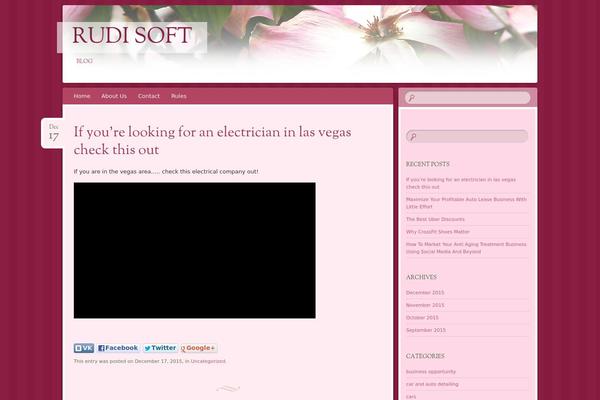Viewport: 600px width, 400px height.
Task: View October 2015 archive
Action: [422, 318]
